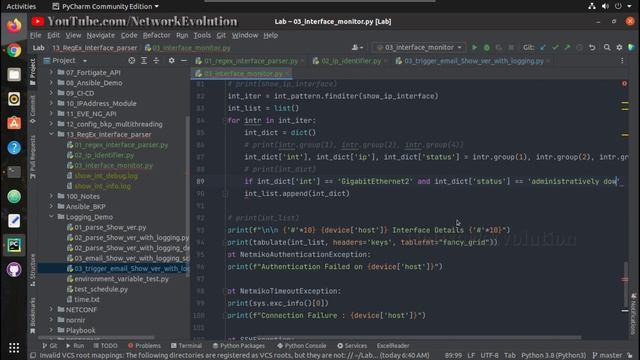Screen dimensions: 640x360
Task: Open show_int_debug.log file
Action: pyautogui.click(x=106, y=176)
